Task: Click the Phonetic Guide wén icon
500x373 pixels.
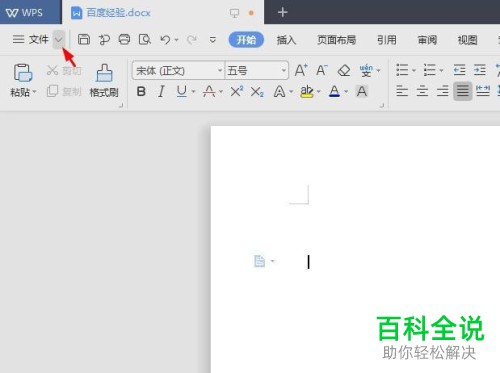Action: pyautogui.click(x=366, y=70)
